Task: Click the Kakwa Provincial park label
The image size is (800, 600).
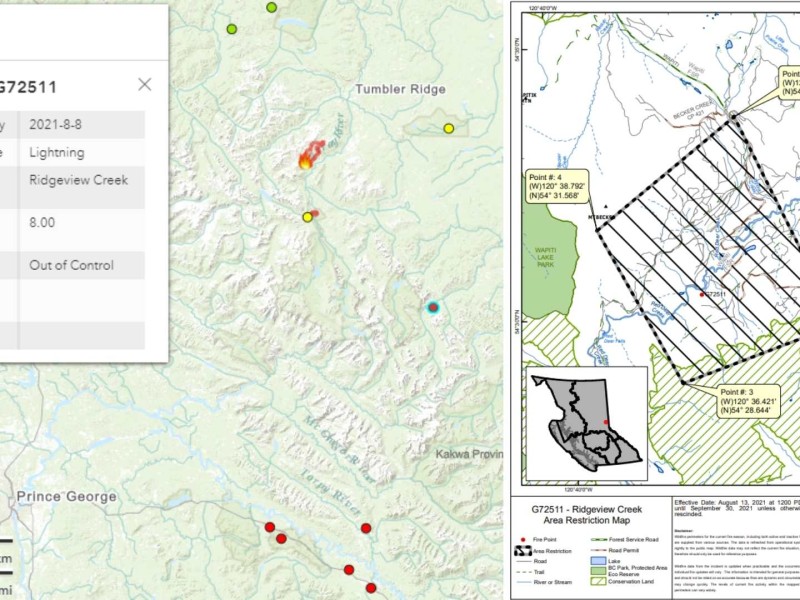Action: (469, 454)
